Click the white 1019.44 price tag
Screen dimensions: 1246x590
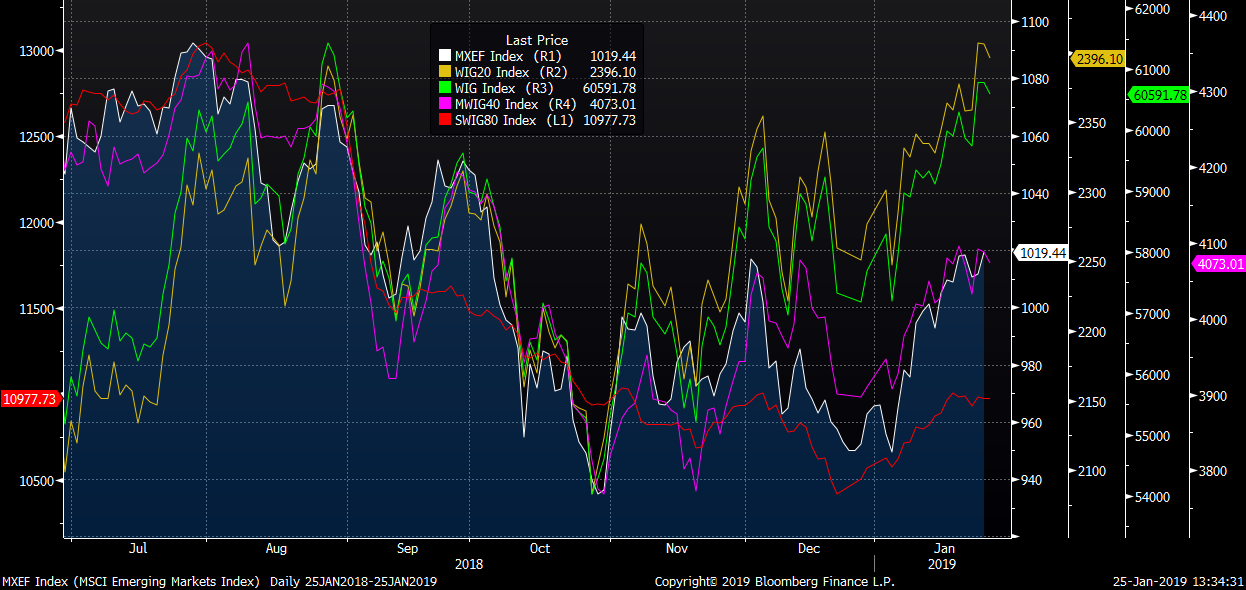point(1044,253)
